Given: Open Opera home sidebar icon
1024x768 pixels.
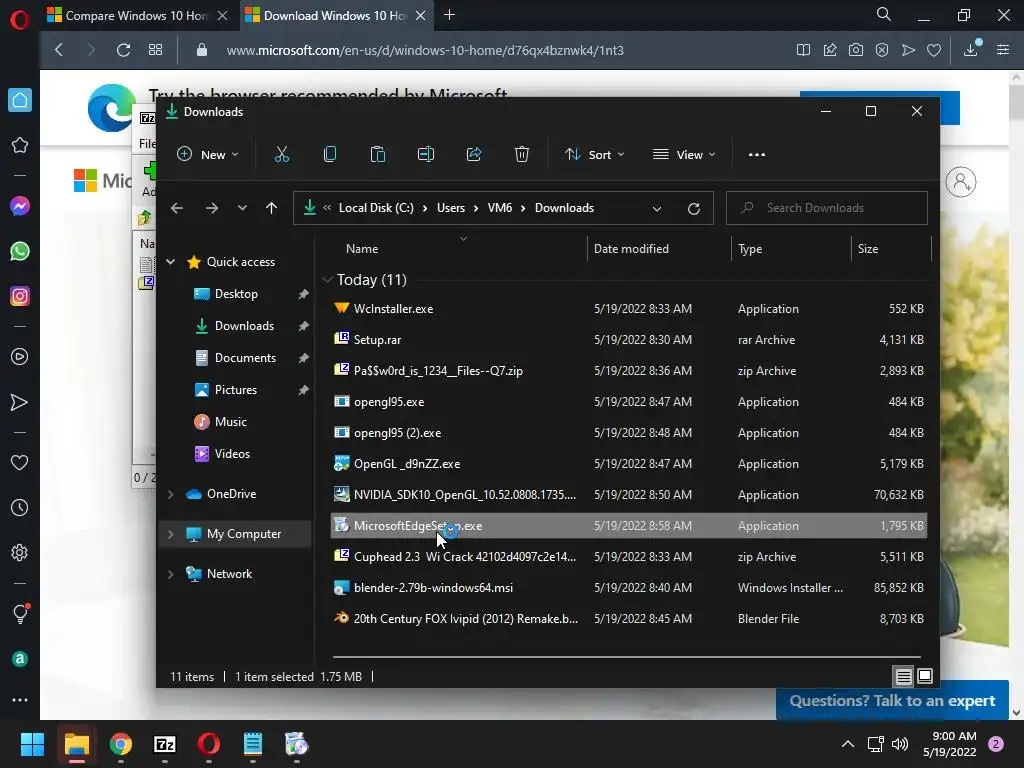Looking at the screenshot, I should pyautogui.click(x=20, y=100).
